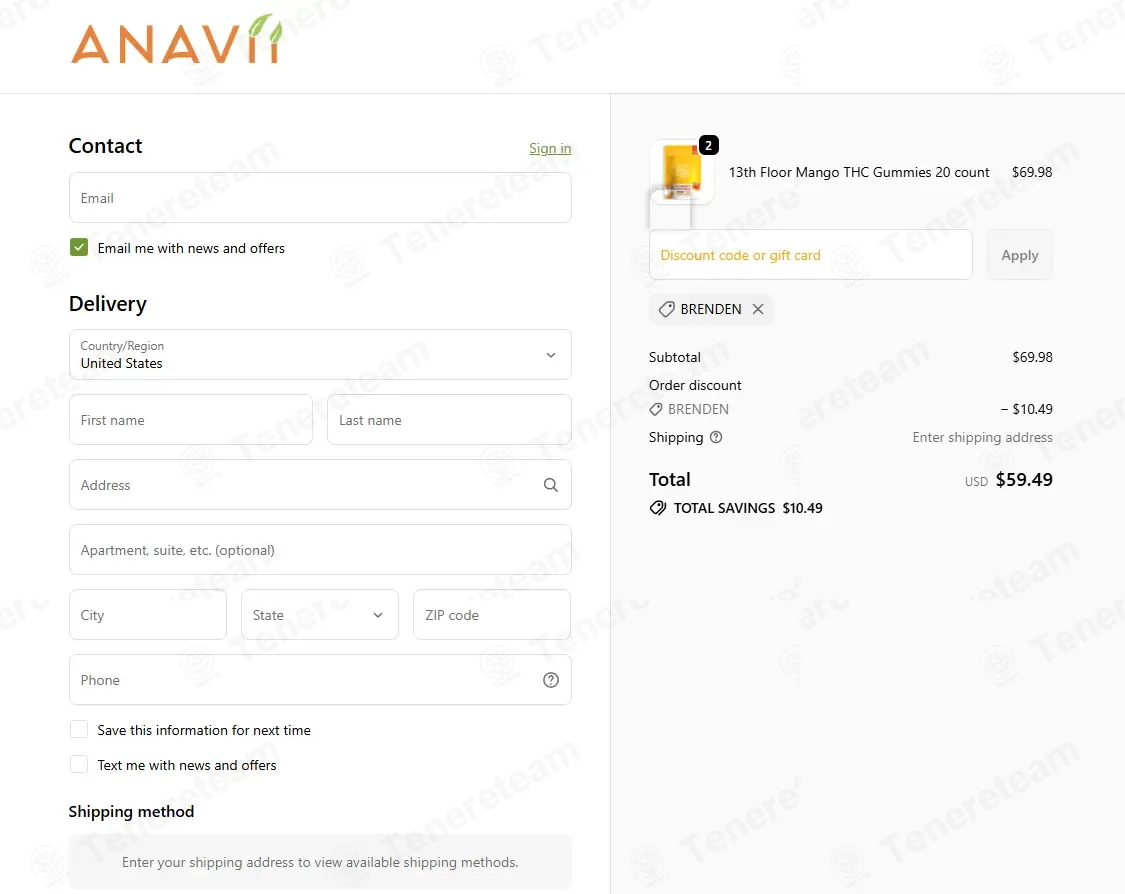Click the ZIP code field
1125x894 pixels.
491,615
